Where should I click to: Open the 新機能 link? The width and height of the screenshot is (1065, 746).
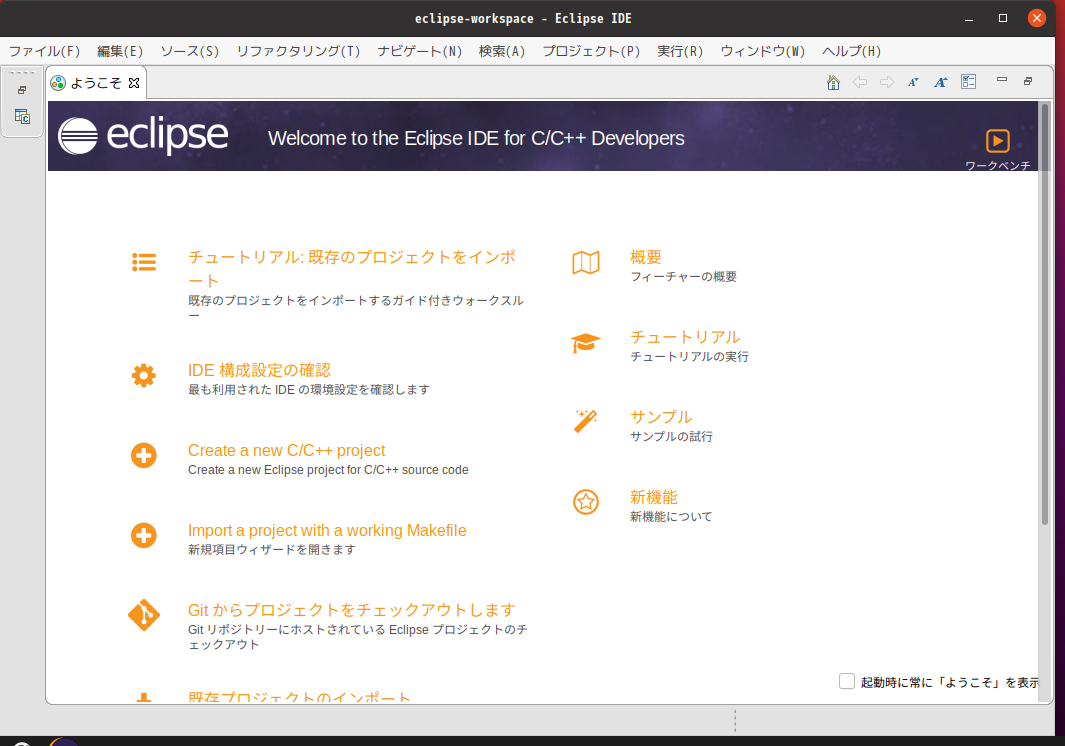[653, 497]
